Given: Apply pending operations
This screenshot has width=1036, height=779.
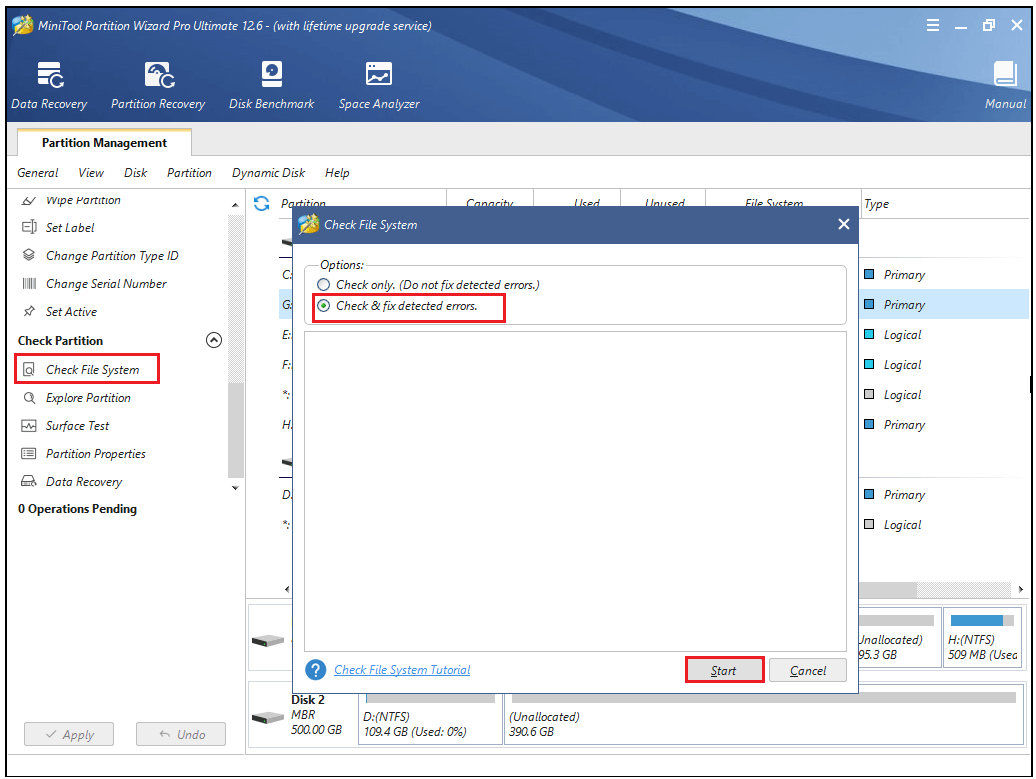Looking at the screenshot, I should click(68, 734).
